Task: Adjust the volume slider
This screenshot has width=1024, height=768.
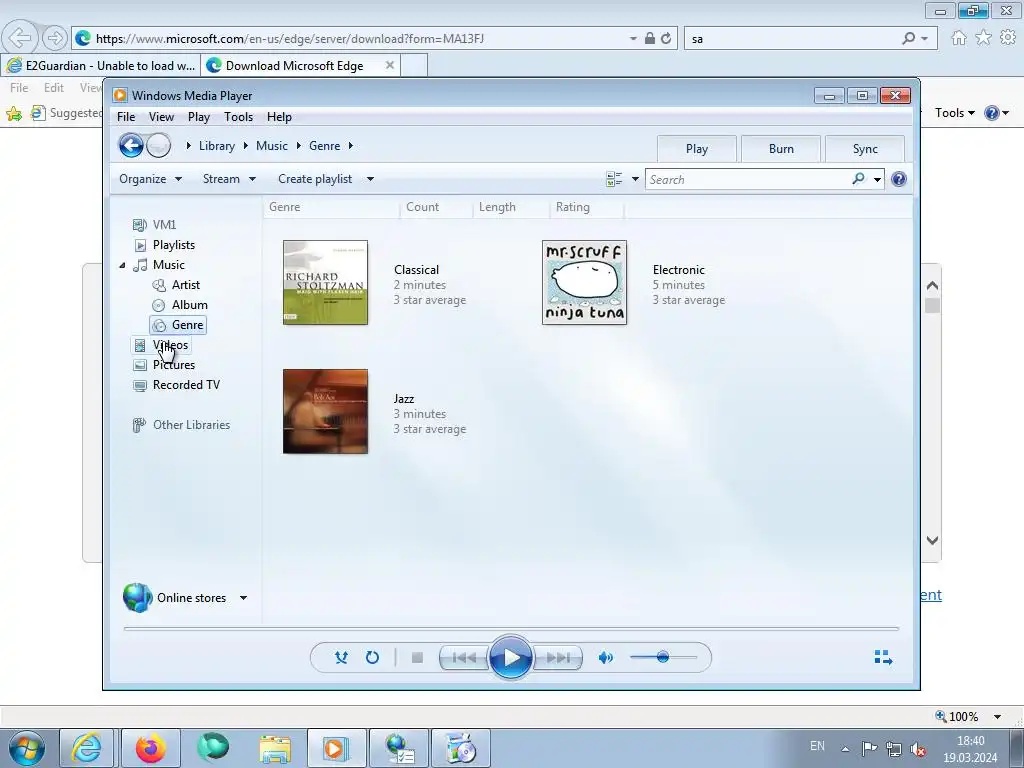Action: tap(663, 657)
